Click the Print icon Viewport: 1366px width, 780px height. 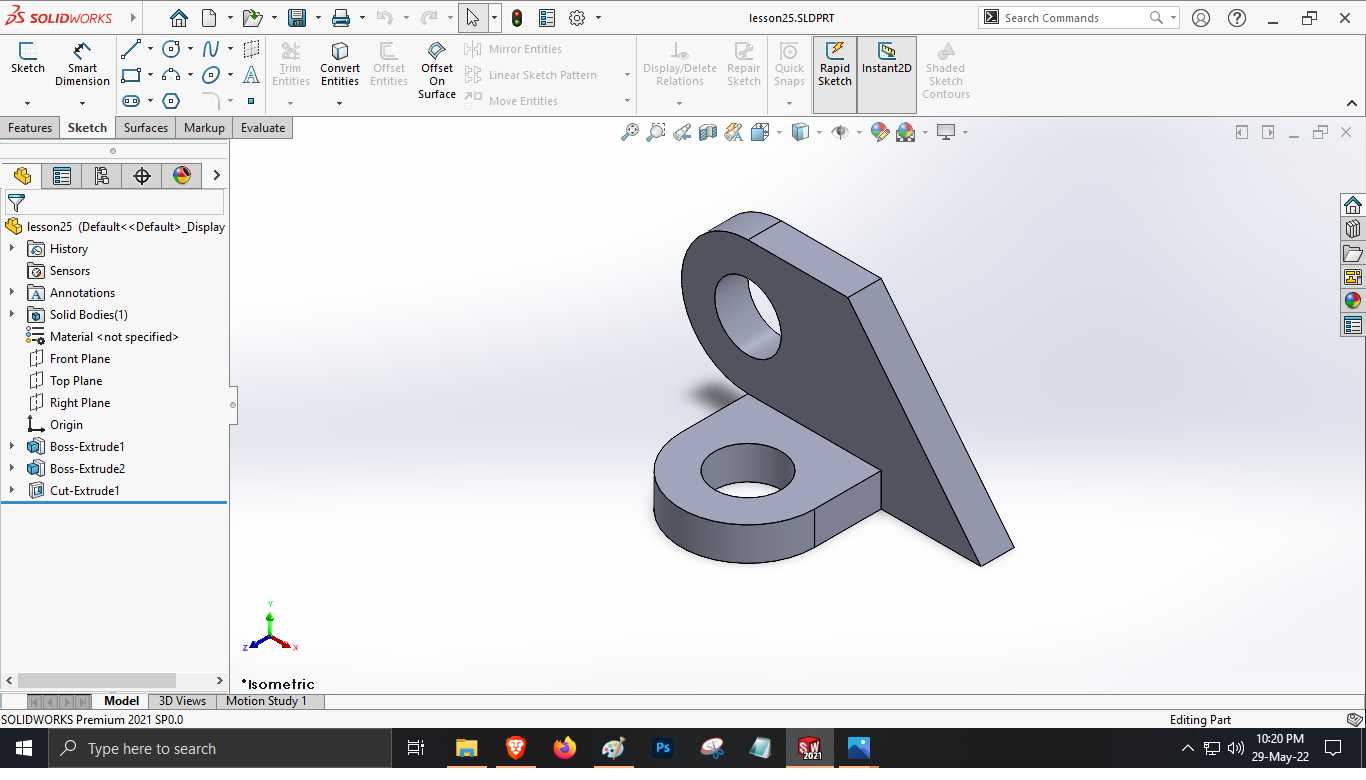pos(341,18)
